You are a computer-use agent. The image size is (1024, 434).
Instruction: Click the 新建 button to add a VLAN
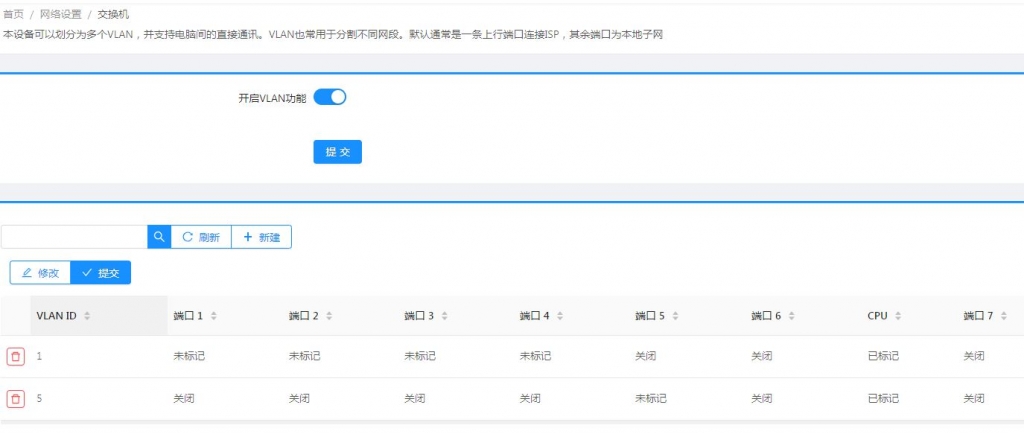click(x=261, y=237)
